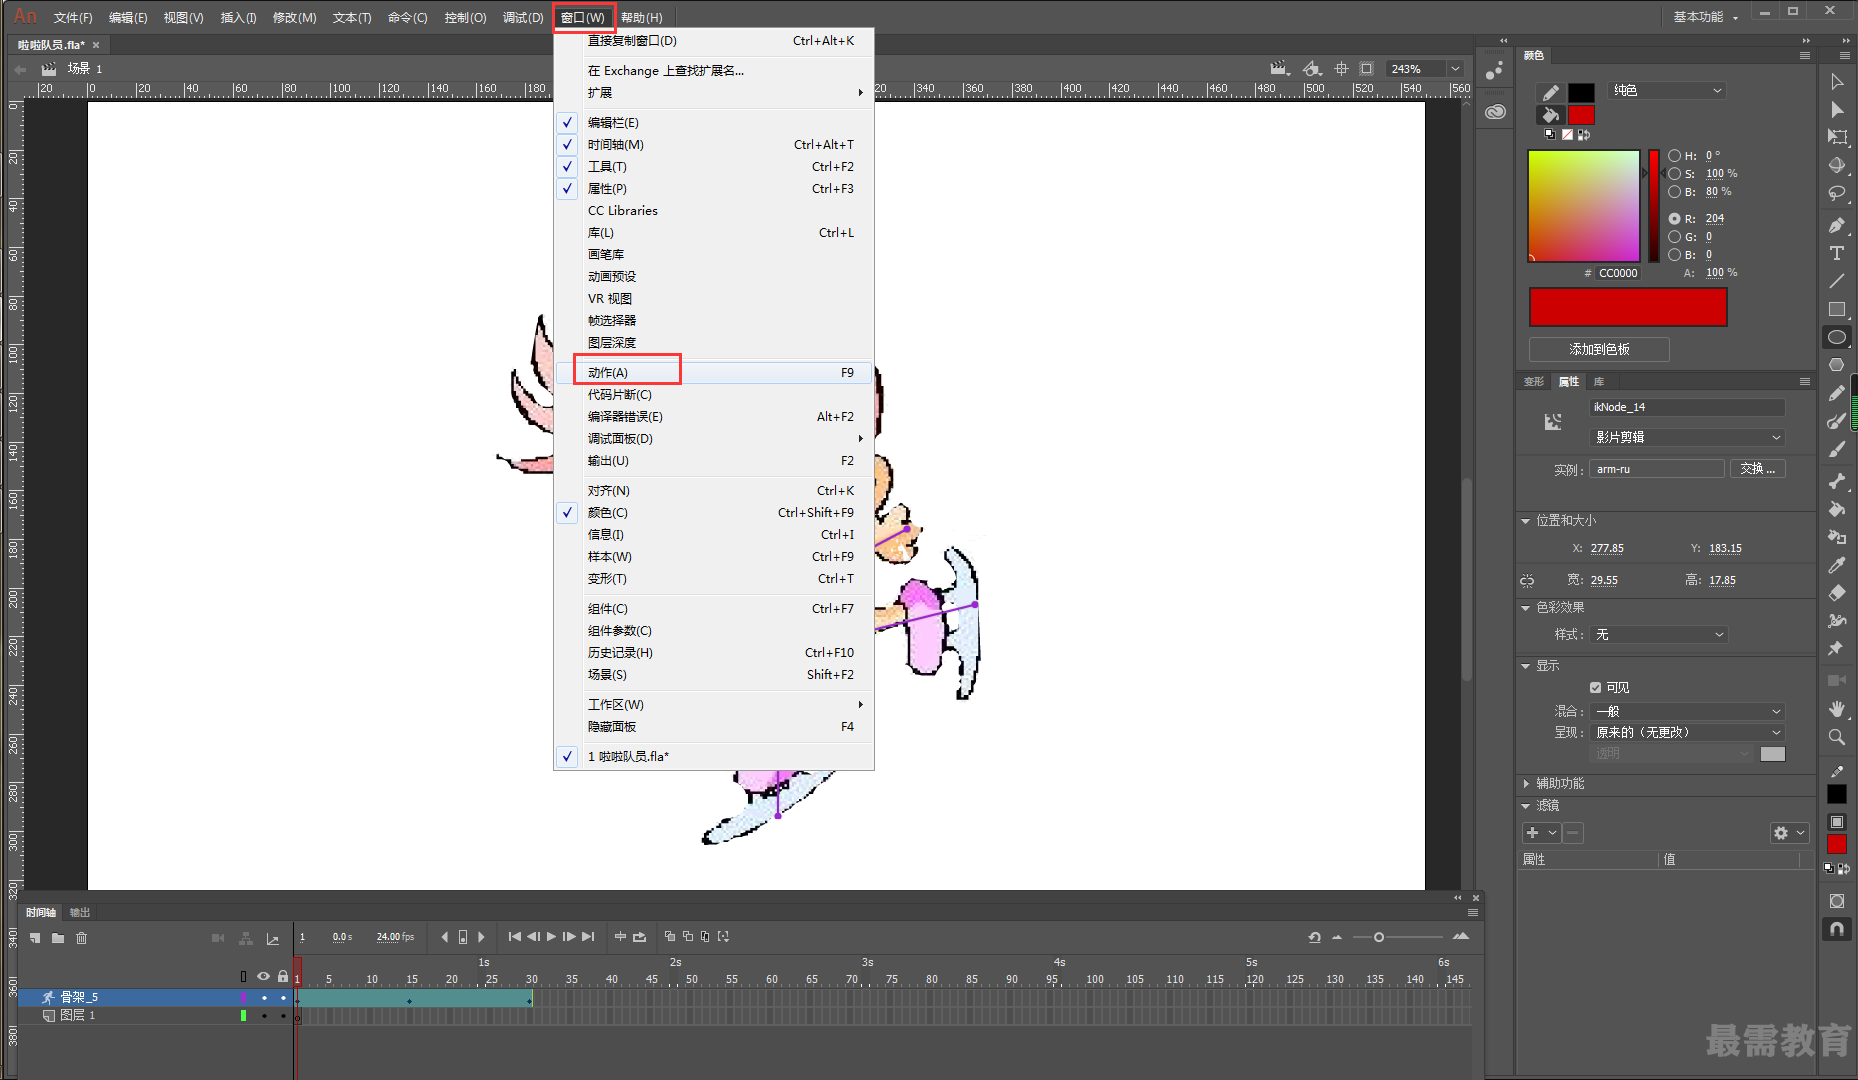The height and width of the screenshot is (1080, 1858).
Task: Open the color type dropdown
Action: 1668,90
